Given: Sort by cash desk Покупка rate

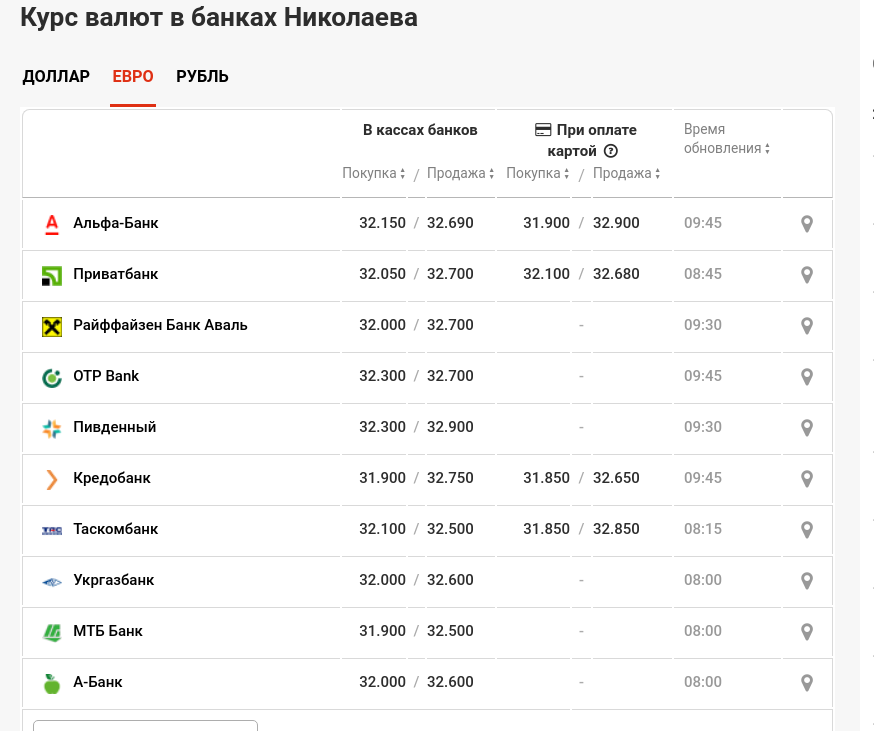Looking at the screenshot, I should pos(373,173).
